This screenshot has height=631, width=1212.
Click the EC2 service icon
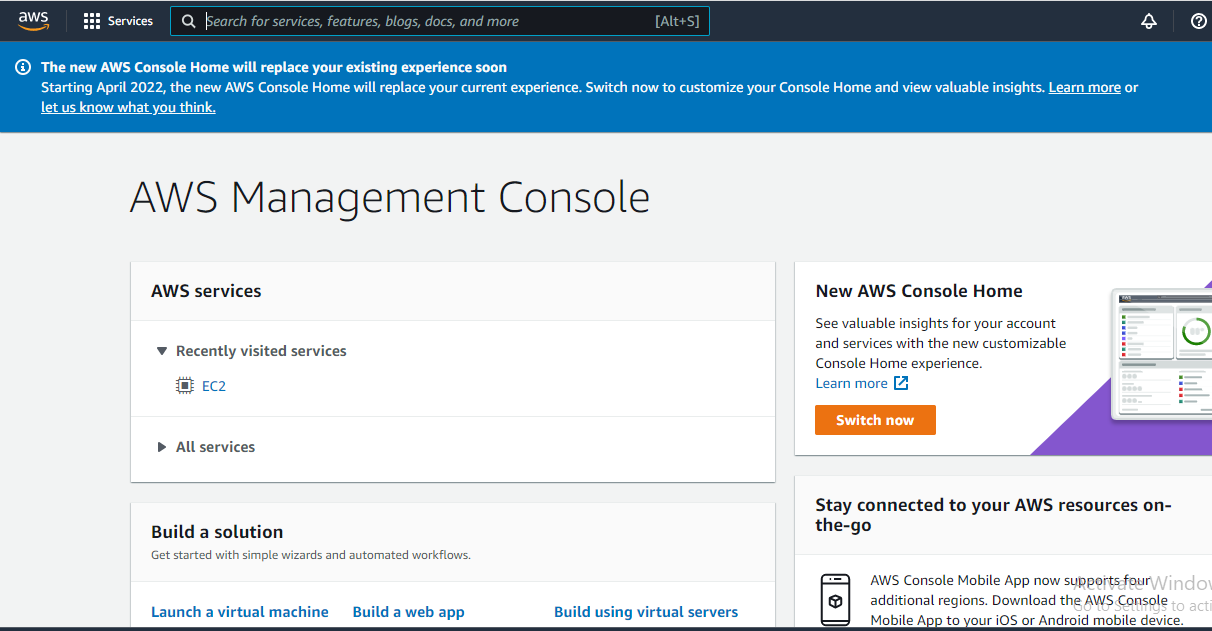184,385
